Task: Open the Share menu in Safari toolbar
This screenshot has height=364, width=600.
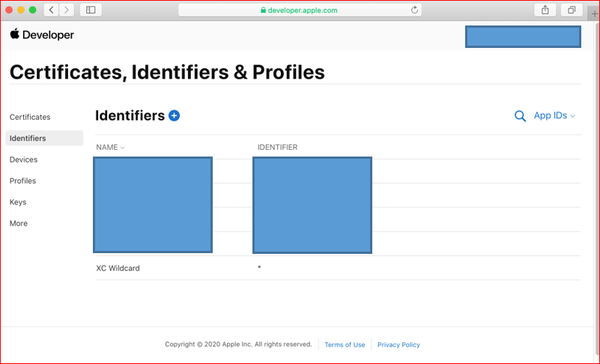Action: (545, 10)
